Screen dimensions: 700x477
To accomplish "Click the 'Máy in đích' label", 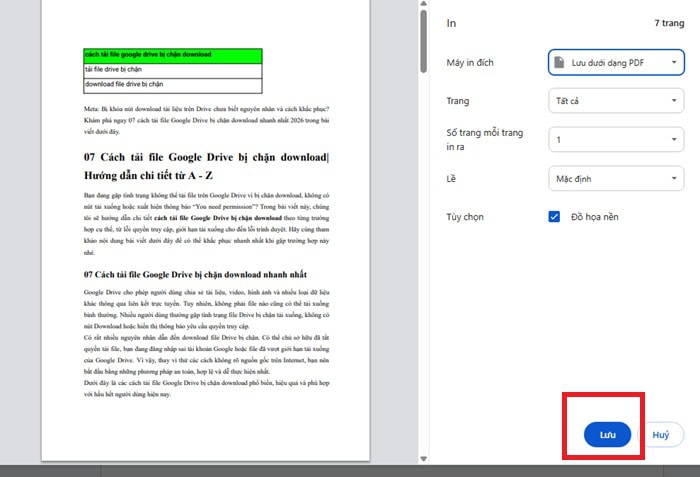I will [x=470, y=63].
